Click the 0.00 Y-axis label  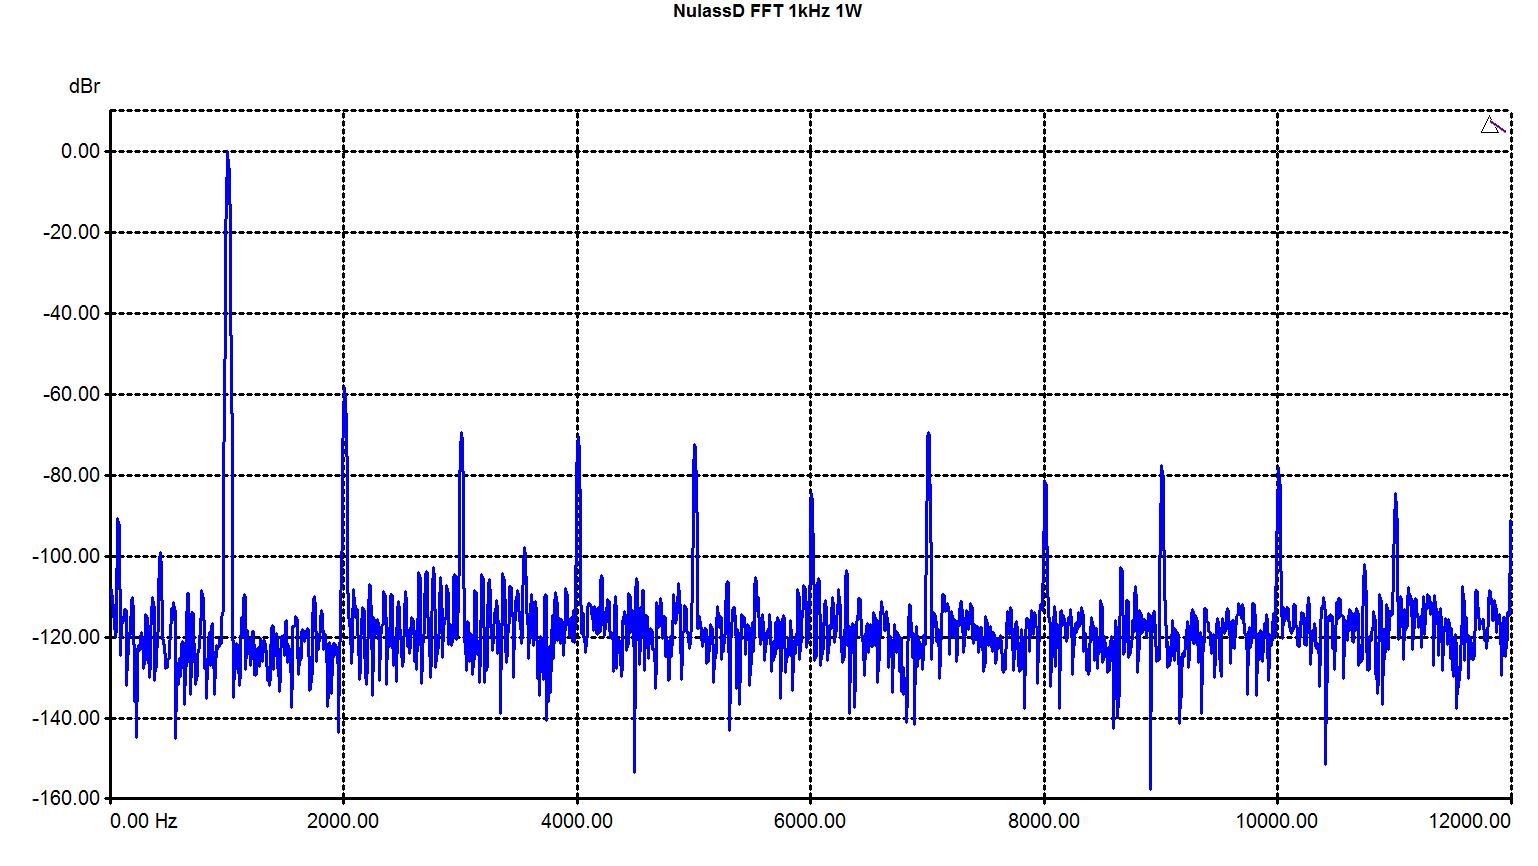click(x=80, y=151)
